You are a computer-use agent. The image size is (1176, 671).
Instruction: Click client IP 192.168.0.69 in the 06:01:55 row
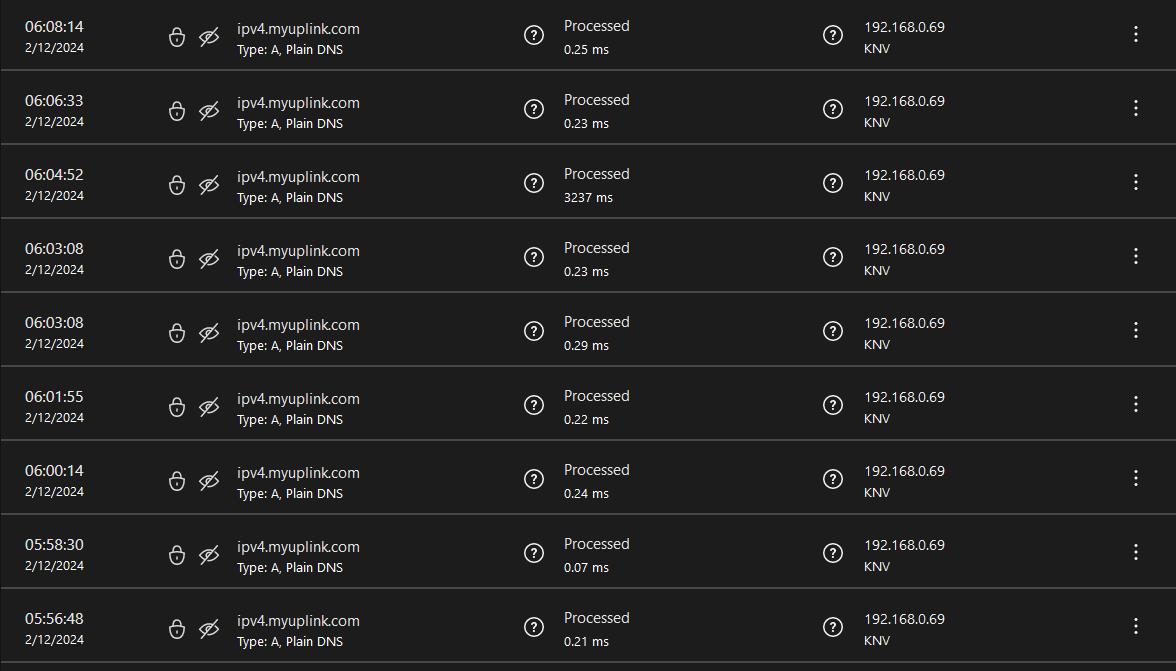pyautogui.click(x=904, y=397)
